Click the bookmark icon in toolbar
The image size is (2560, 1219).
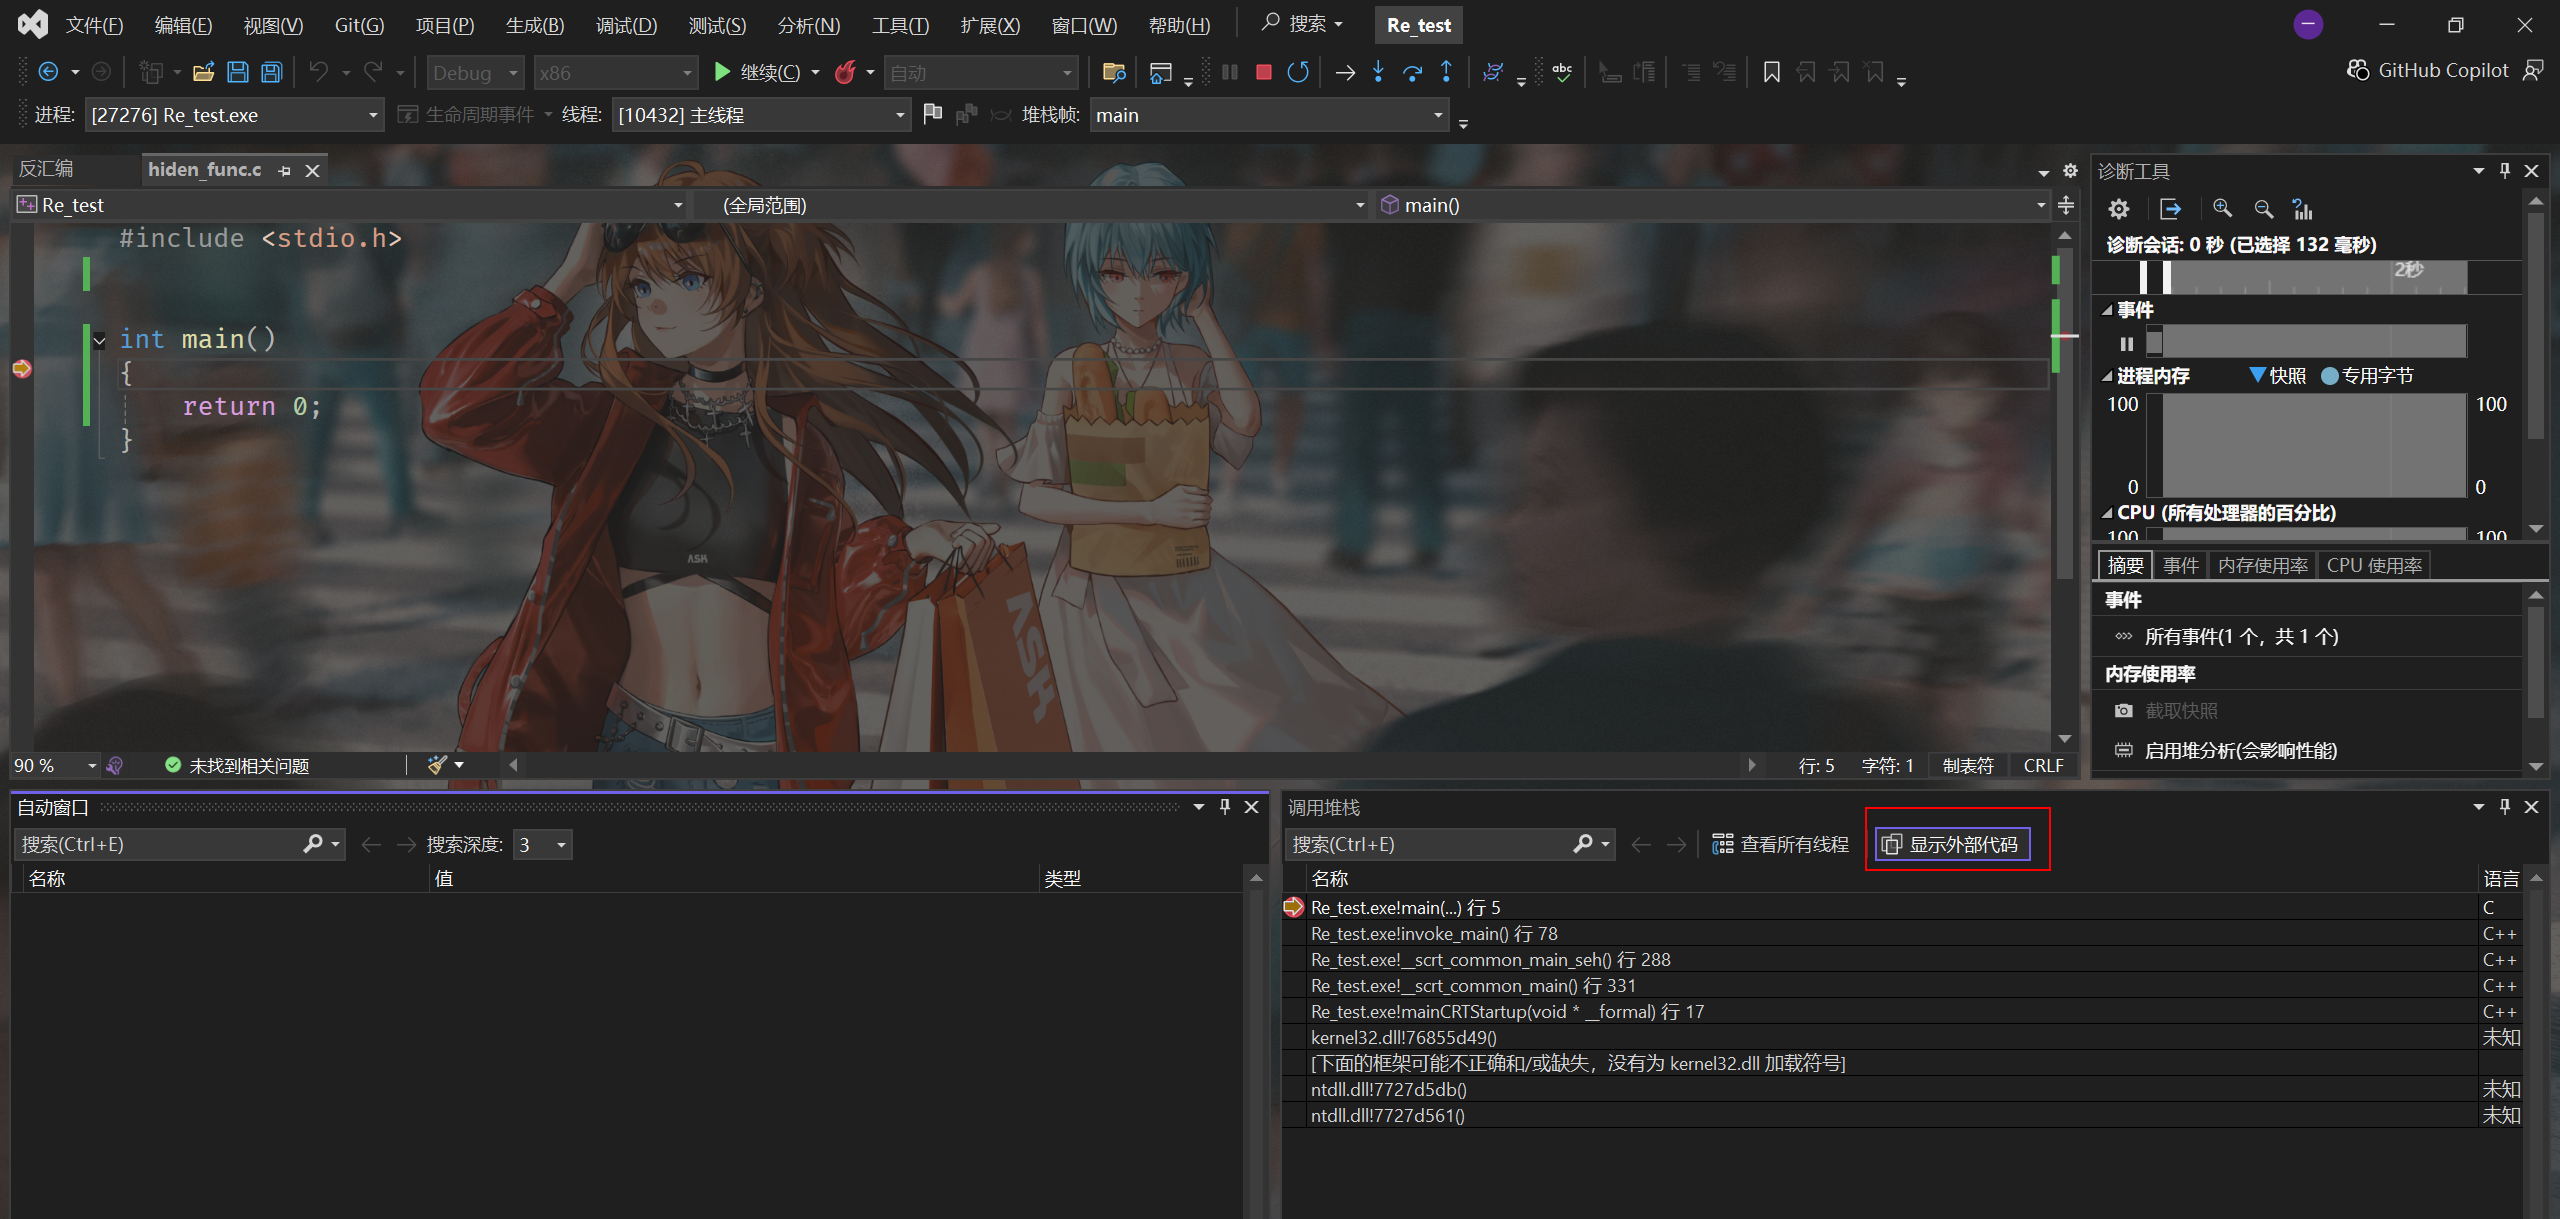(x=1771, y=72)
